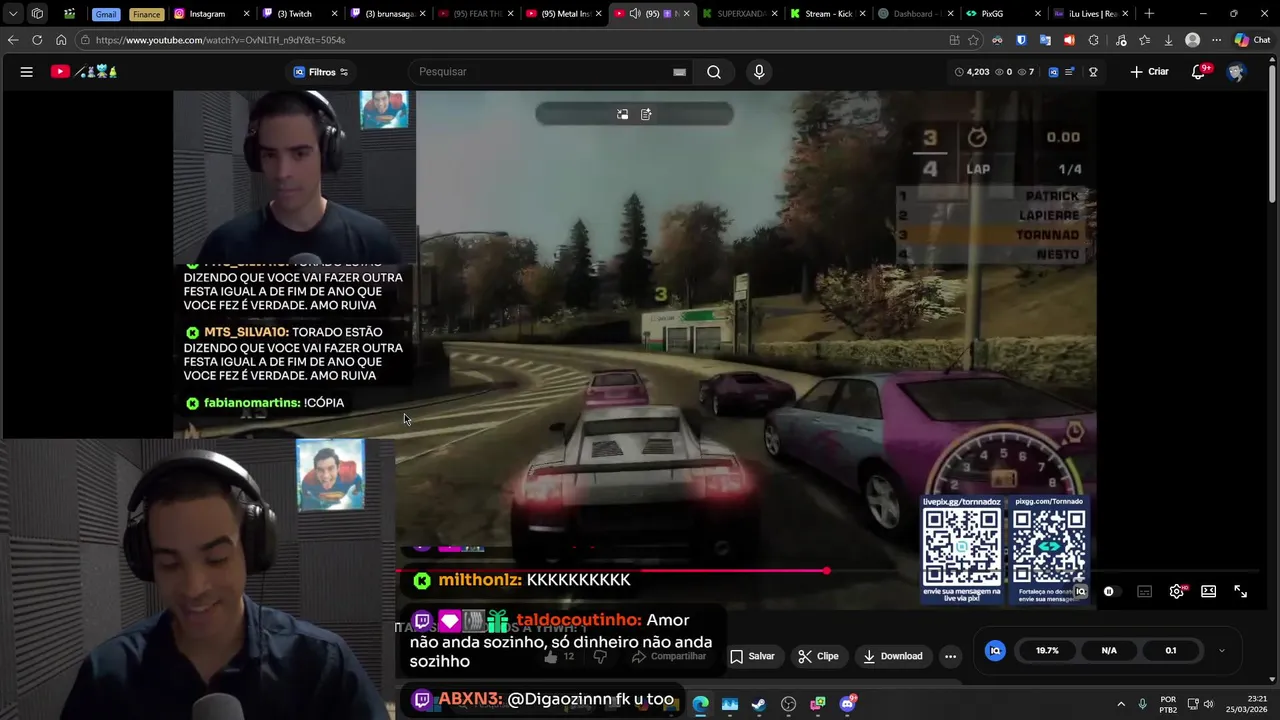Open volume control in system tray
The height and width of the screenshot is (720, 1280).
coord(1209,704)
